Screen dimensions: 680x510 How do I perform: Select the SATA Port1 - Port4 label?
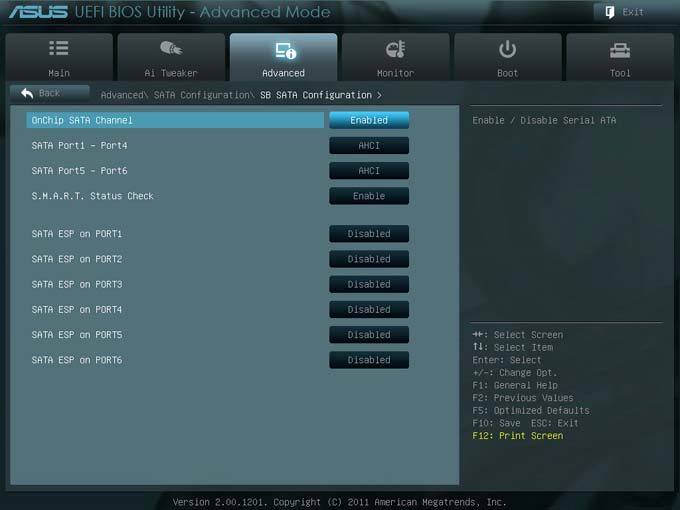(79, 146)
